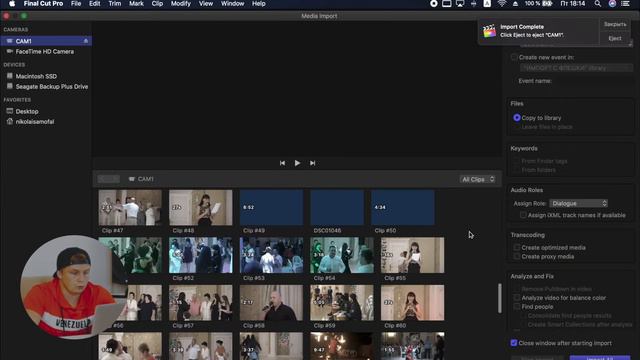Viewport: 640px width, 360px height.
Task: Open the Window menu
Action: click(232, 4)
